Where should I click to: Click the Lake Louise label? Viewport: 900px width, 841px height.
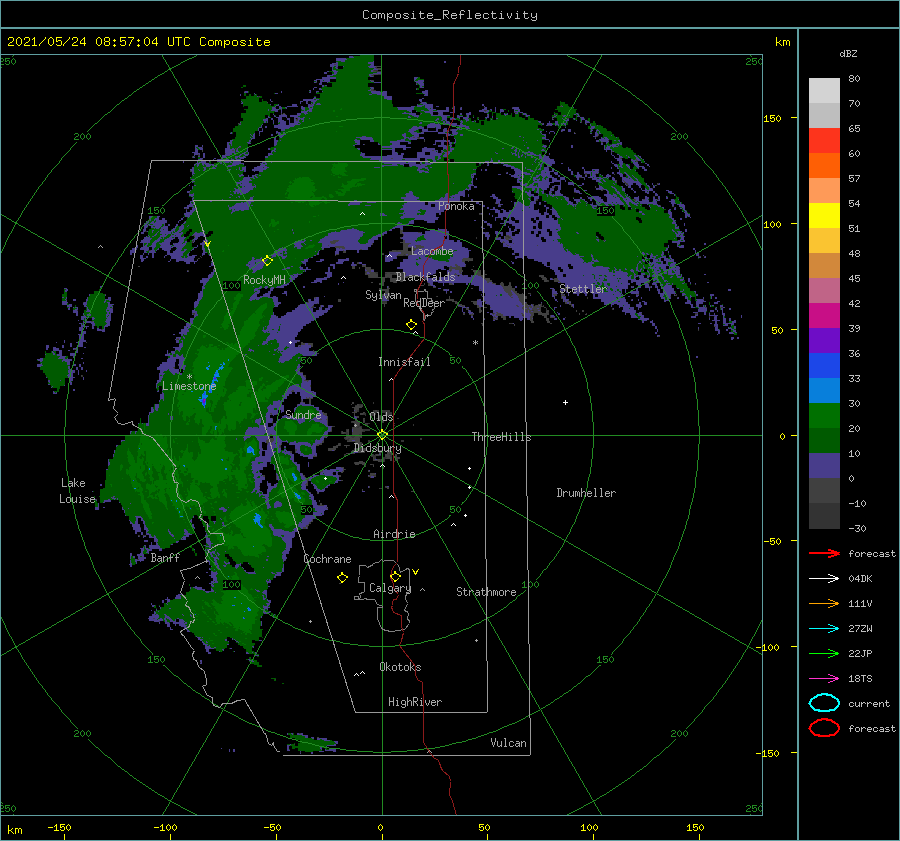click(x=77, y=491)
